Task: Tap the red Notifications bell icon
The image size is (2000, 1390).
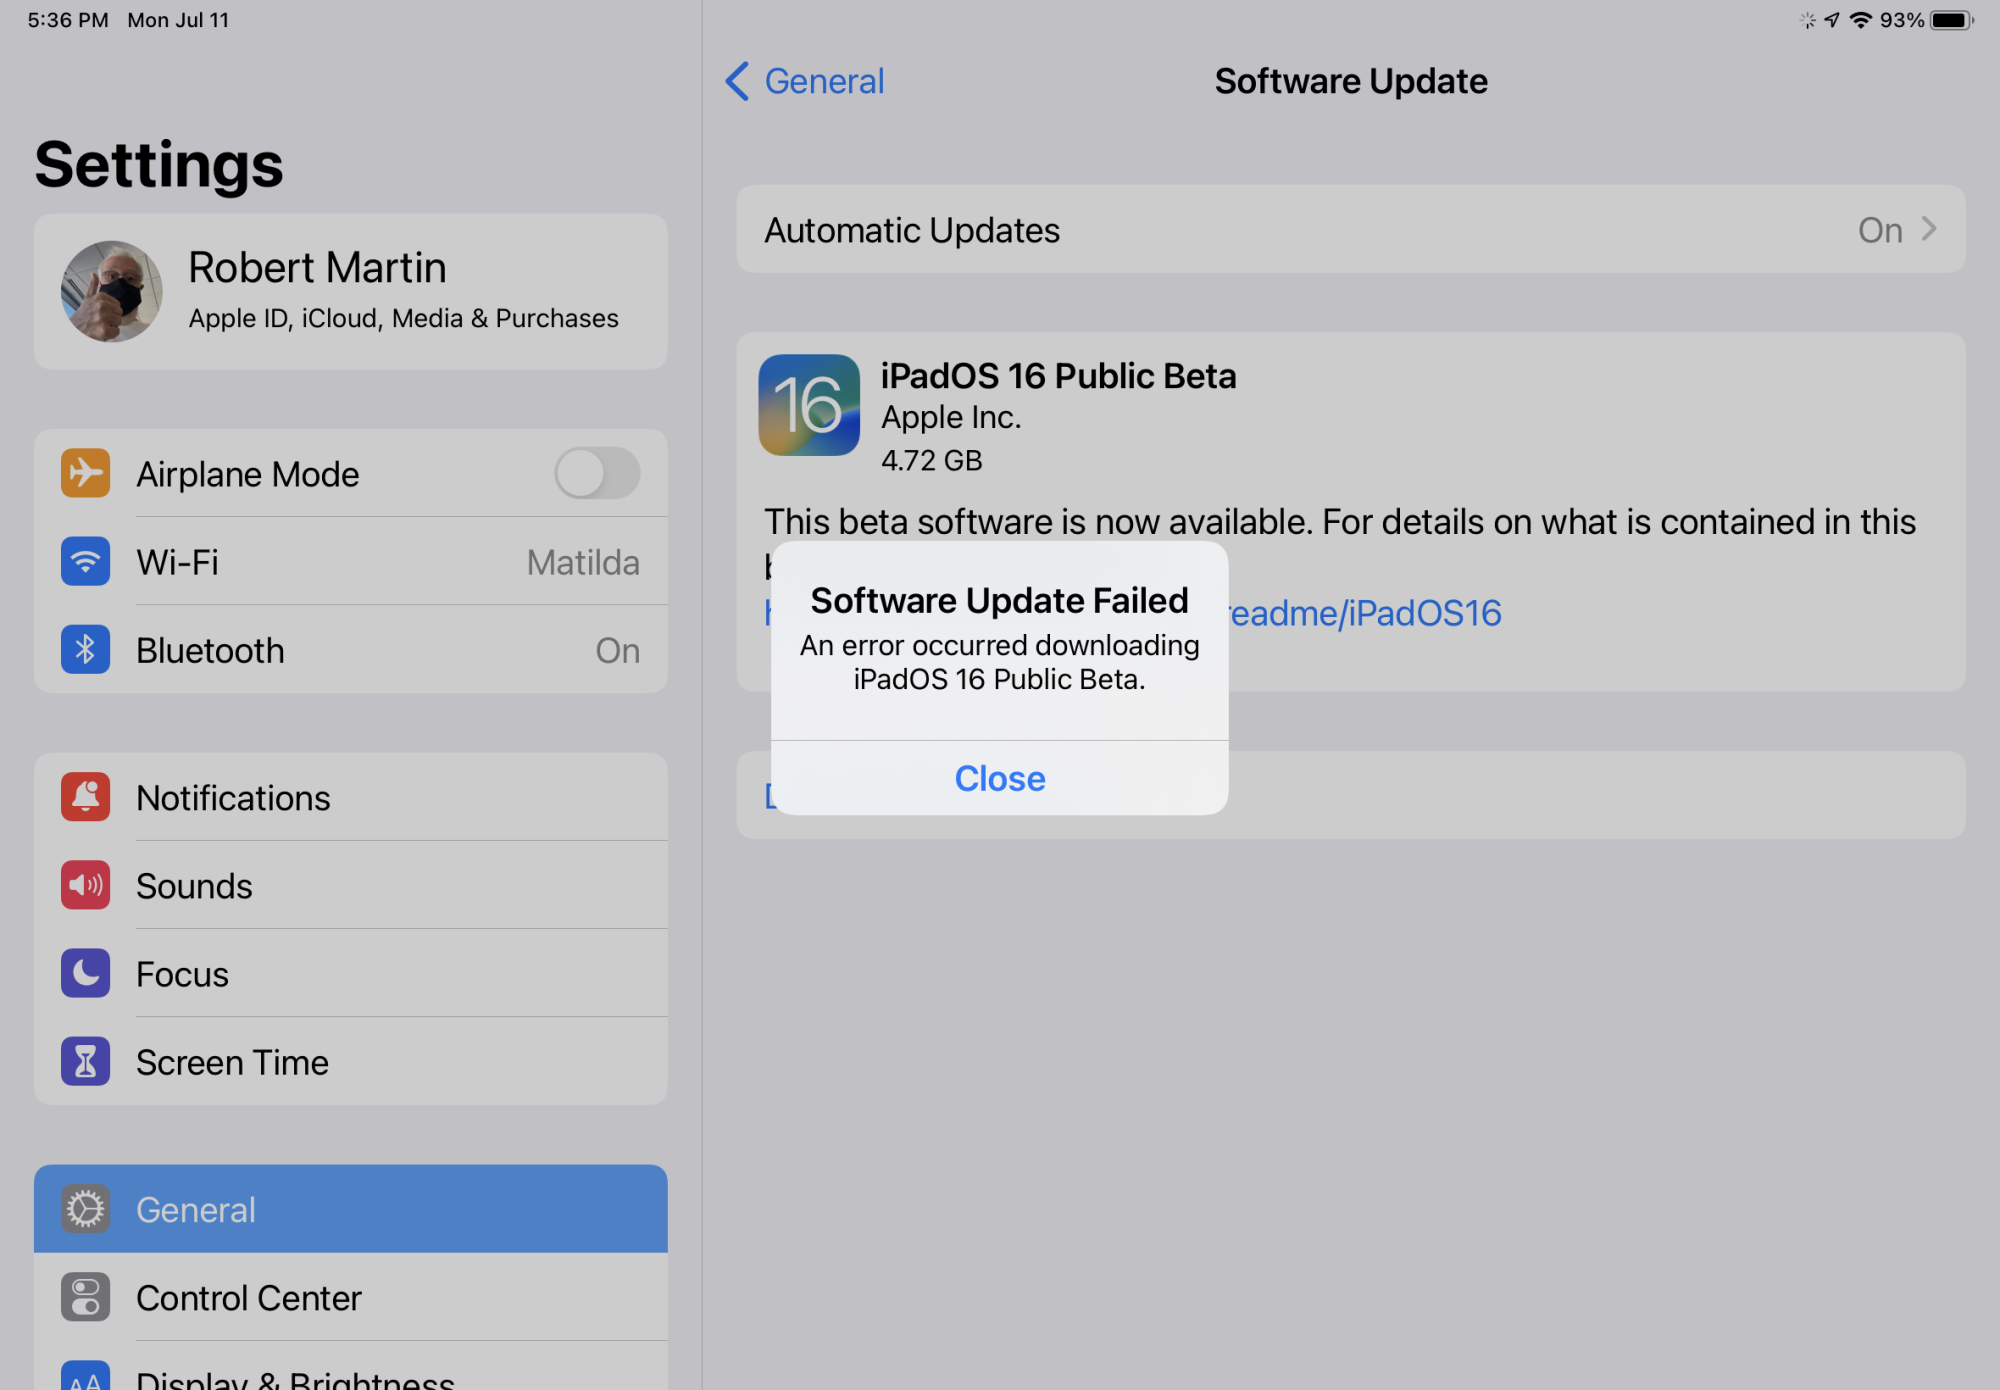Action: (x=85, y=797)
